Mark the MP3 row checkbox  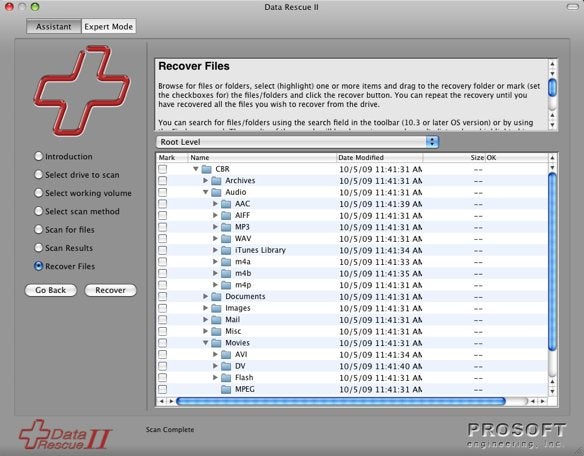(162, 227)
